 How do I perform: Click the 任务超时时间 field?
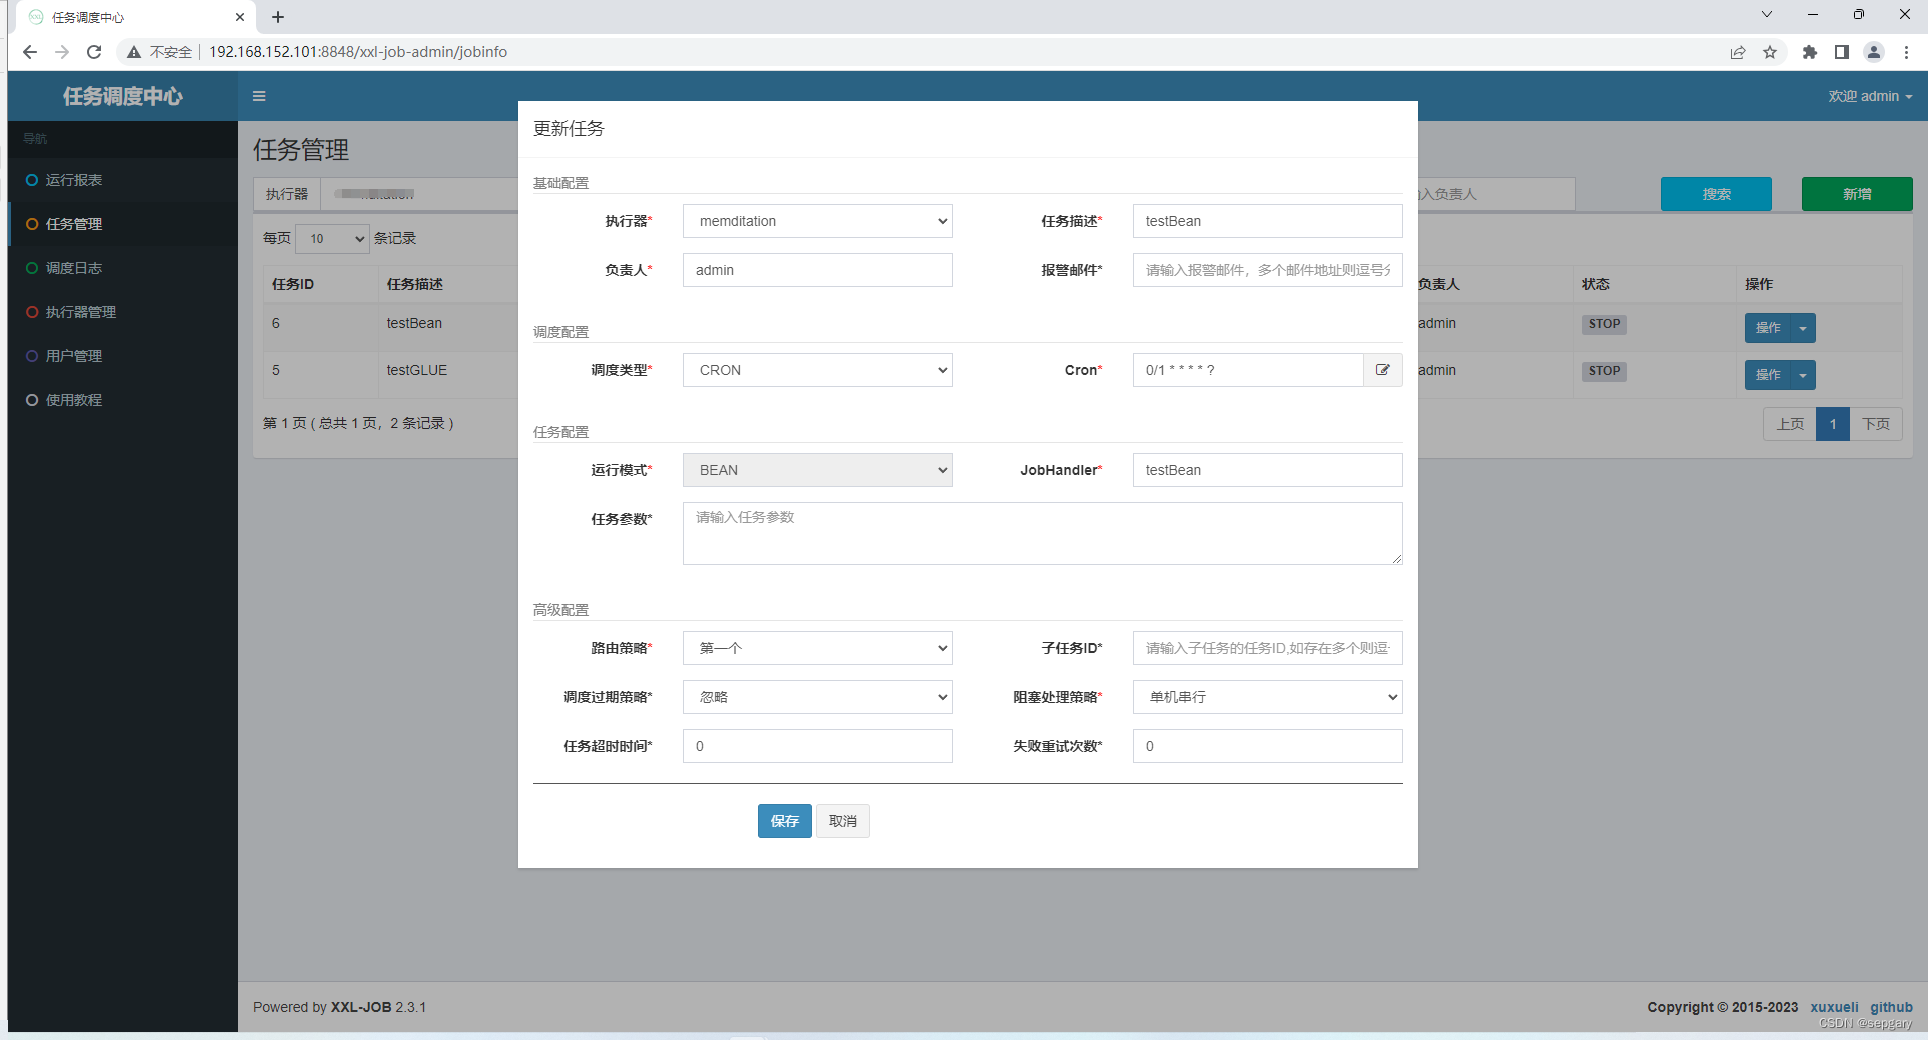pyautogui.click(x=818, y=746)
